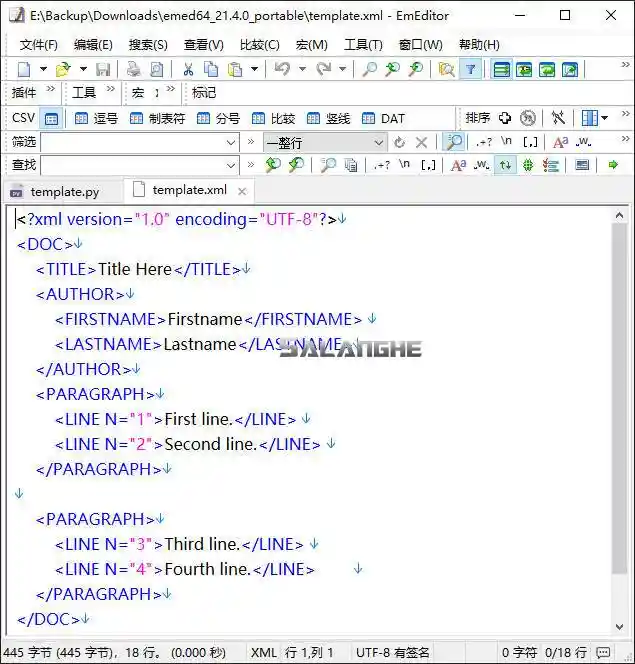Click into the 查找 find input field

(133, 165)
